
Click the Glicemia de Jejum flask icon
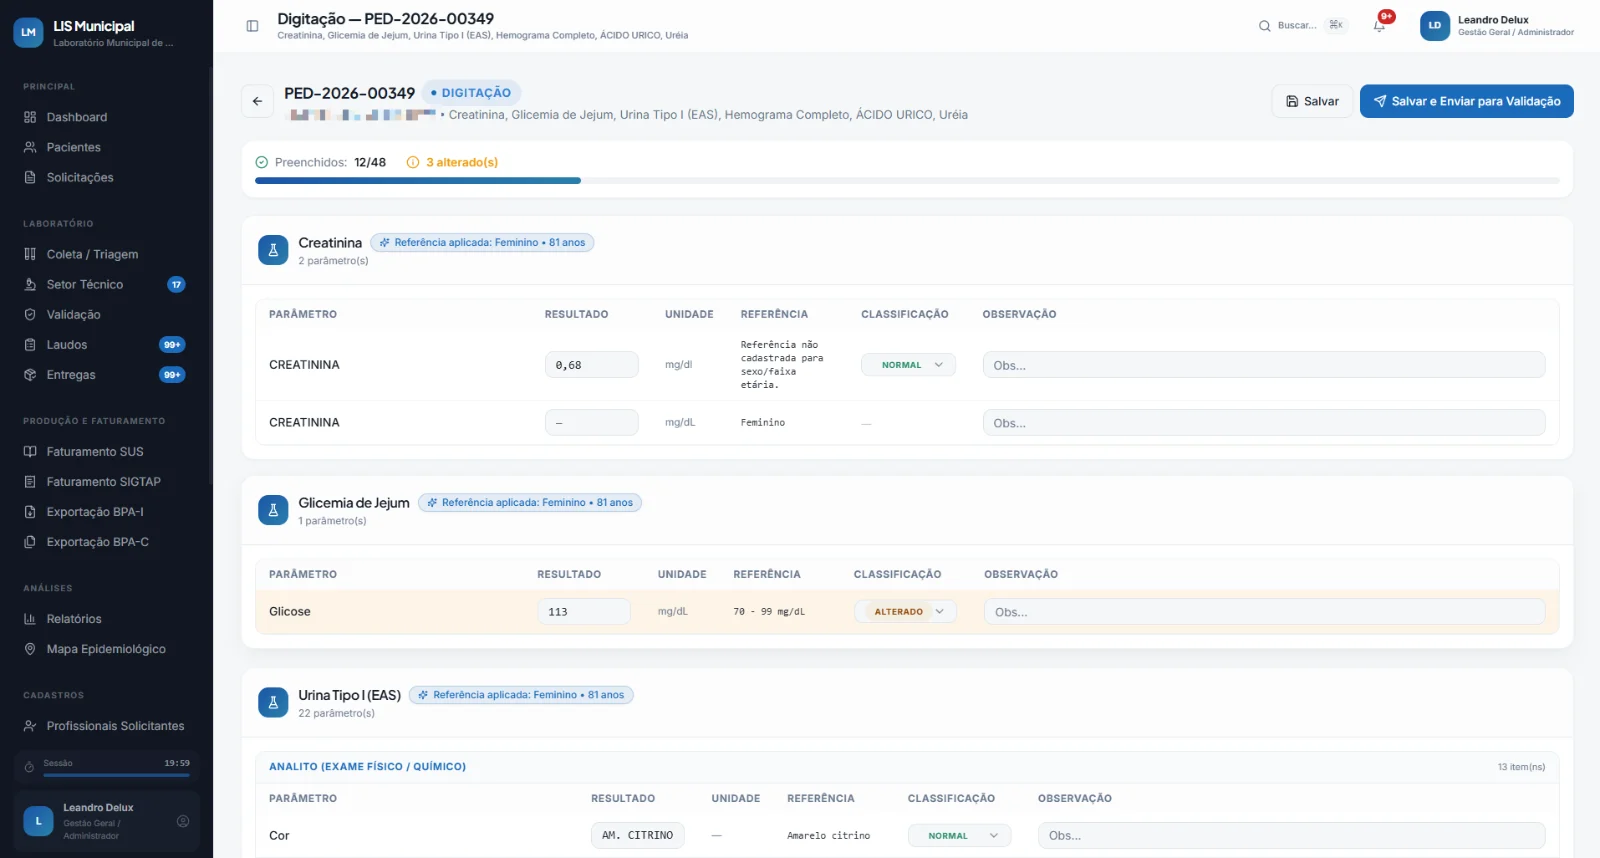click(x=273, y=510)
